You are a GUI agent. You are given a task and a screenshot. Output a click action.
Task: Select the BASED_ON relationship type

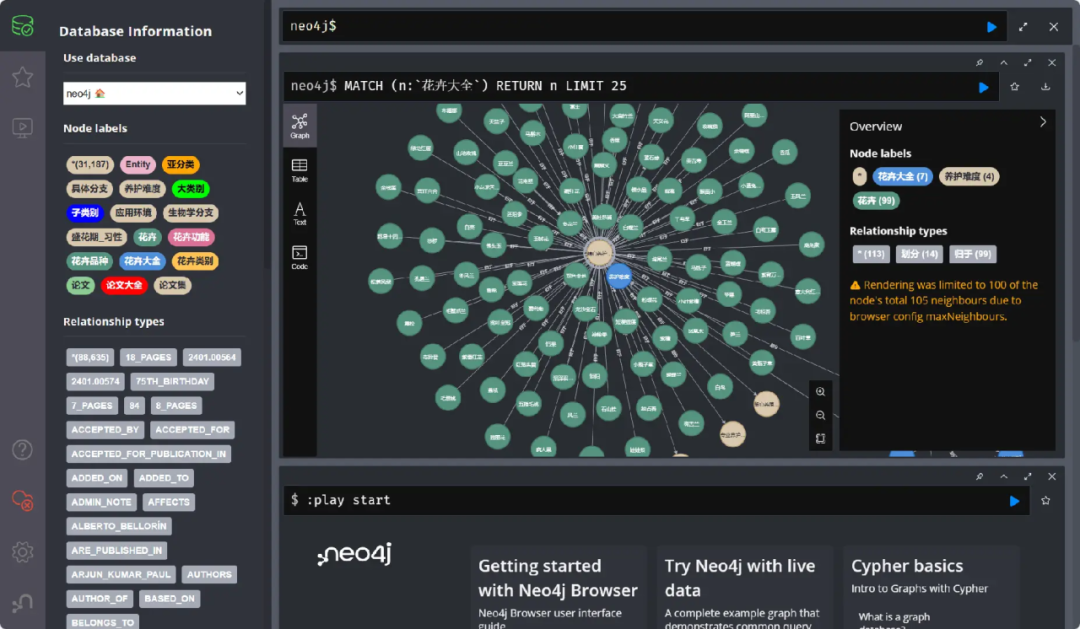click(x=169, y=599)
